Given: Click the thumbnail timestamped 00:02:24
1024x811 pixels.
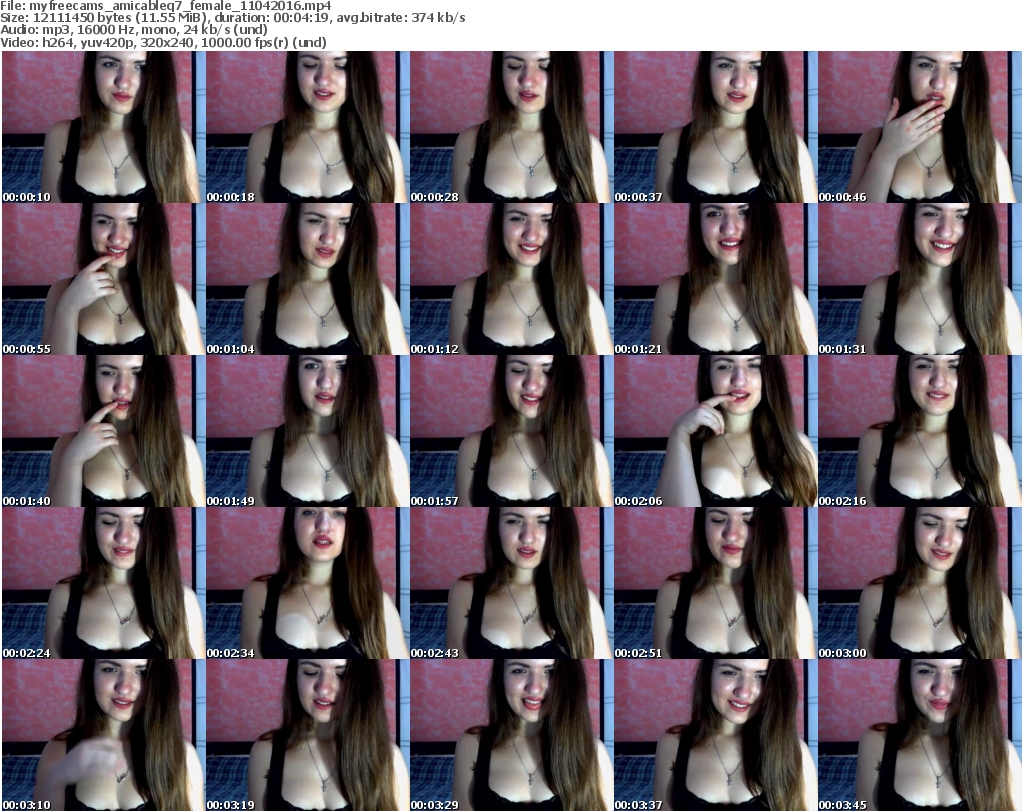Looking at the screenshot, I should coord(103,583).
